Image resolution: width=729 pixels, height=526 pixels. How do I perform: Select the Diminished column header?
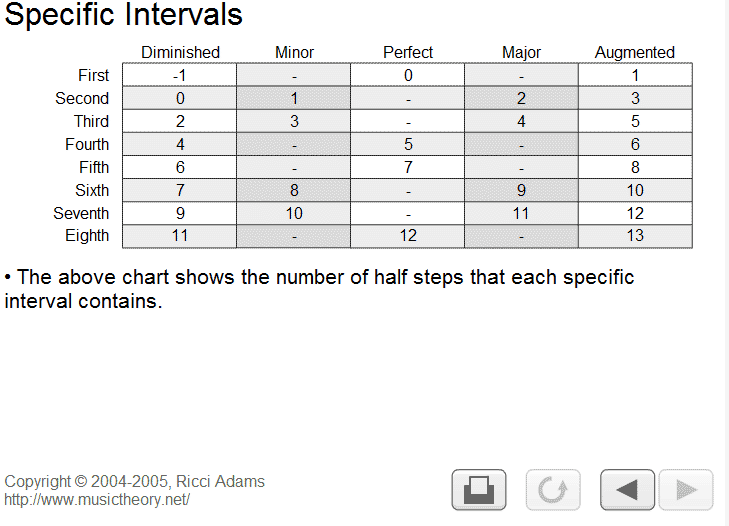click(180, 52)
